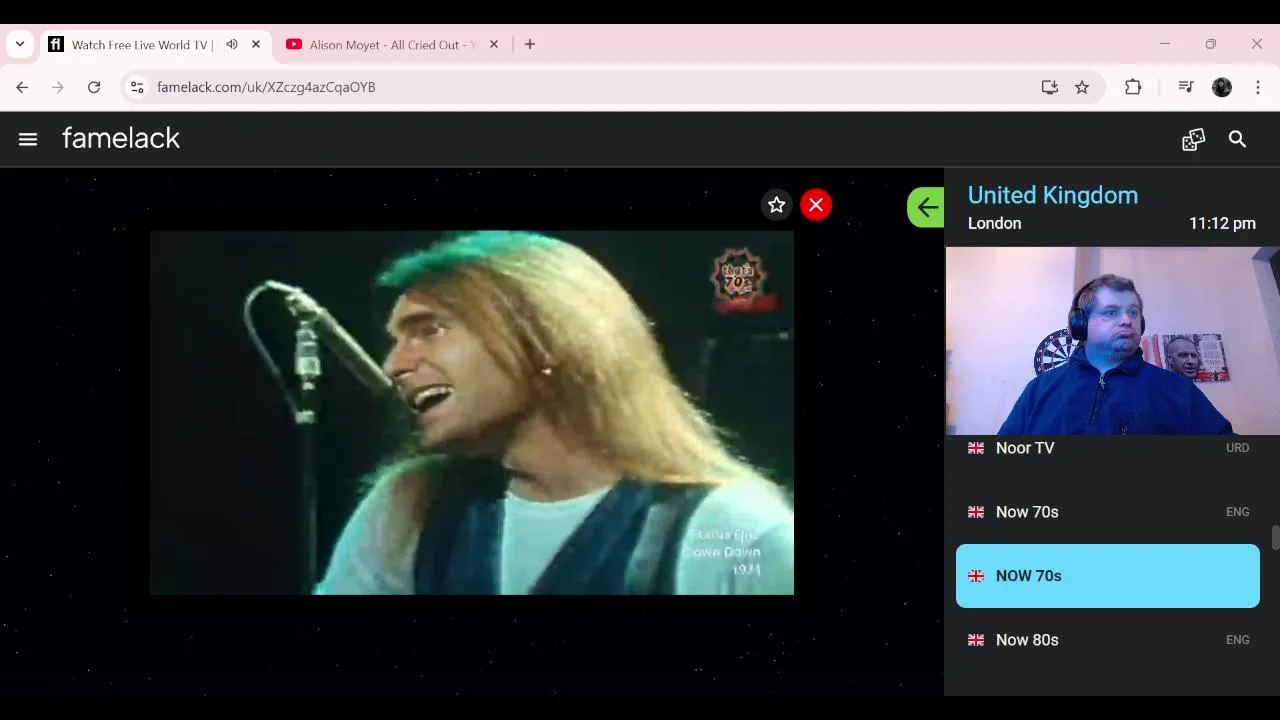Click the channel list scrollbar thumb
The height and width of the screenshot is (720, 1280).
(x=1275, y=537)
